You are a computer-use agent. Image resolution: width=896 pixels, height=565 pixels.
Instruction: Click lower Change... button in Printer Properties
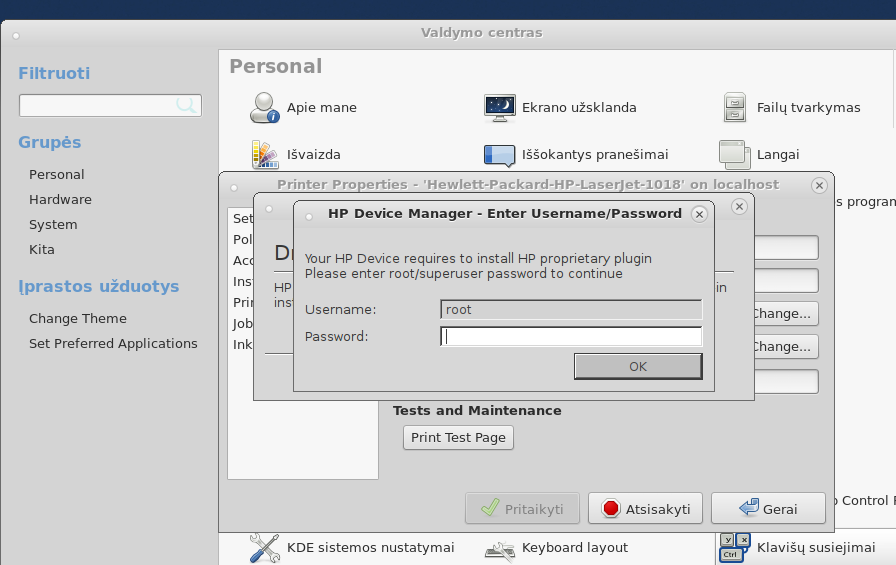pyautogui.click(x=786, y=347)
